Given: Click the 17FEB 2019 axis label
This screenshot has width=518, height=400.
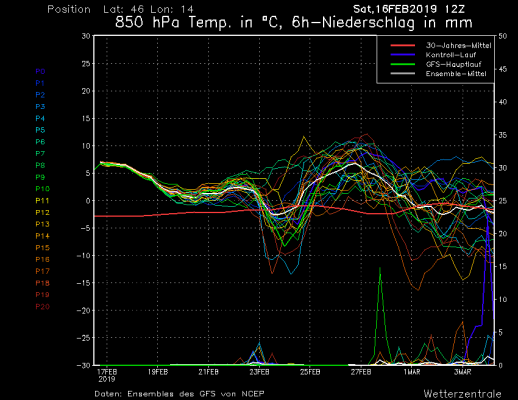Looking at the screenshot, I should click(x=107, y=375).
